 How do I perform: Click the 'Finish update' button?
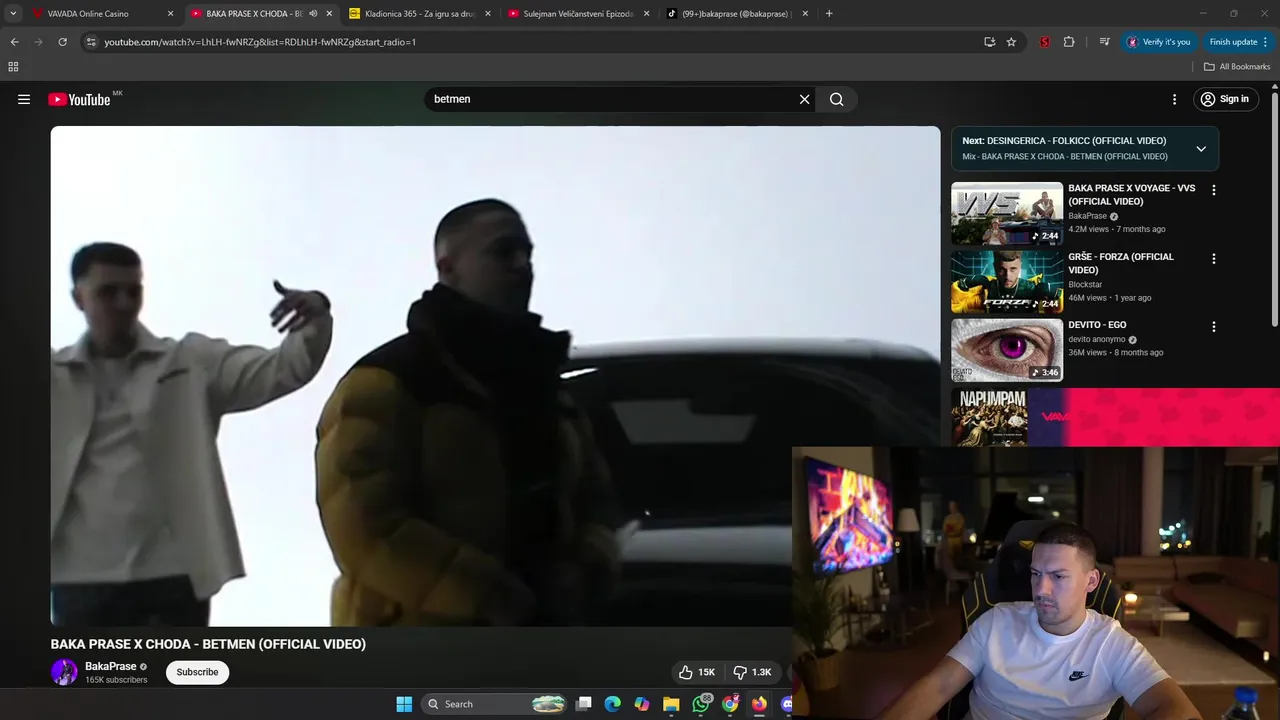pos(1238,42)
